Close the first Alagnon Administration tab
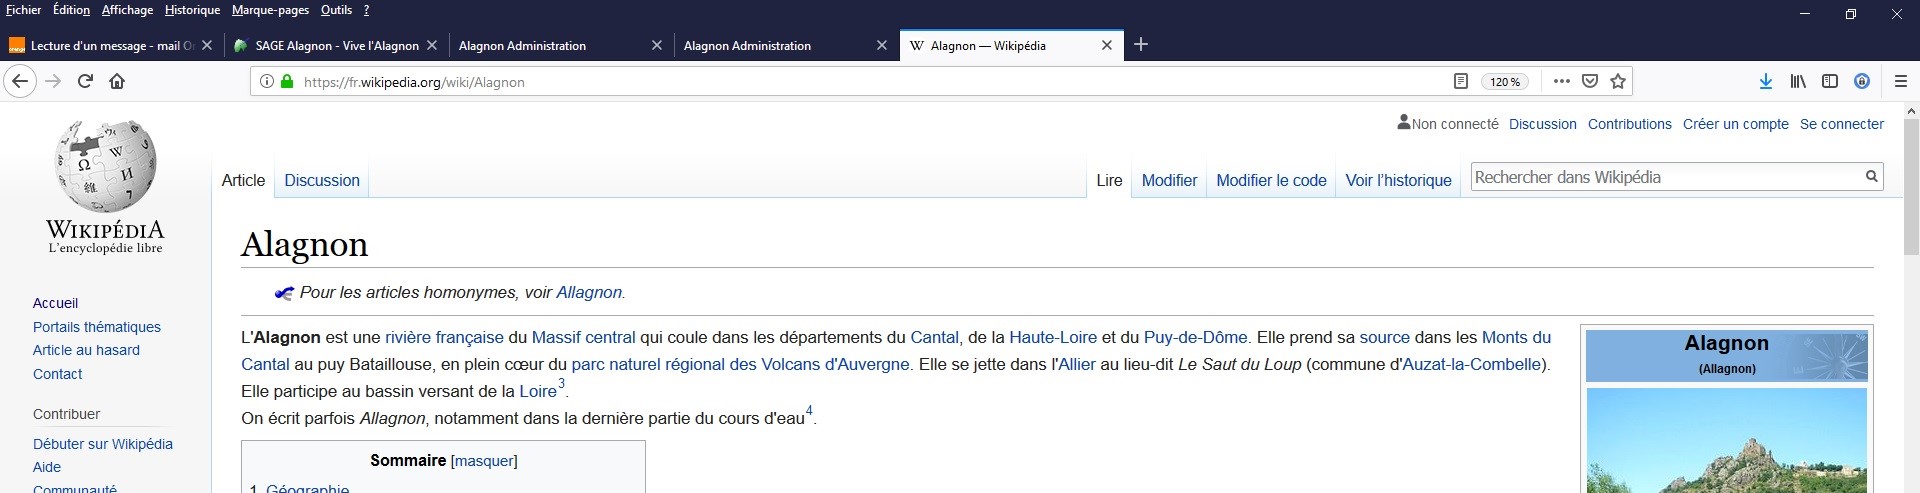 click(x=657, y=45)
